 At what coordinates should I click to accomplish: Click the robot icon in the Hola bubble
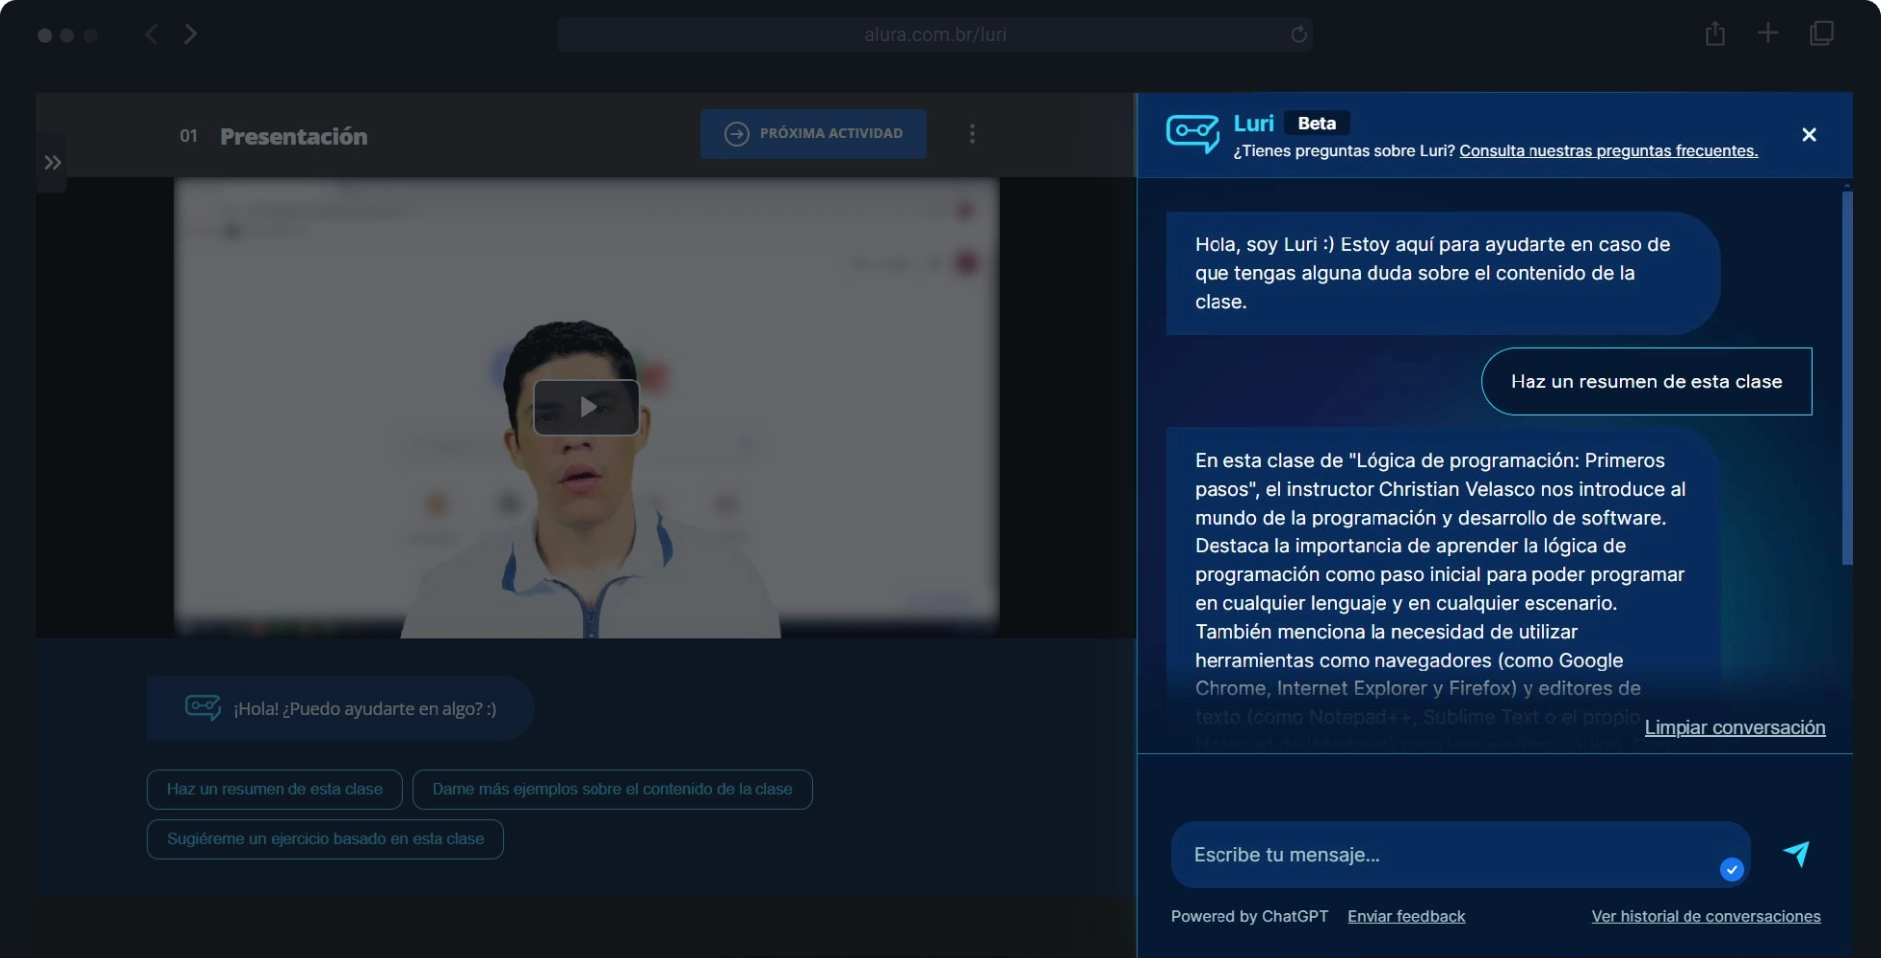tap(203, 707)
